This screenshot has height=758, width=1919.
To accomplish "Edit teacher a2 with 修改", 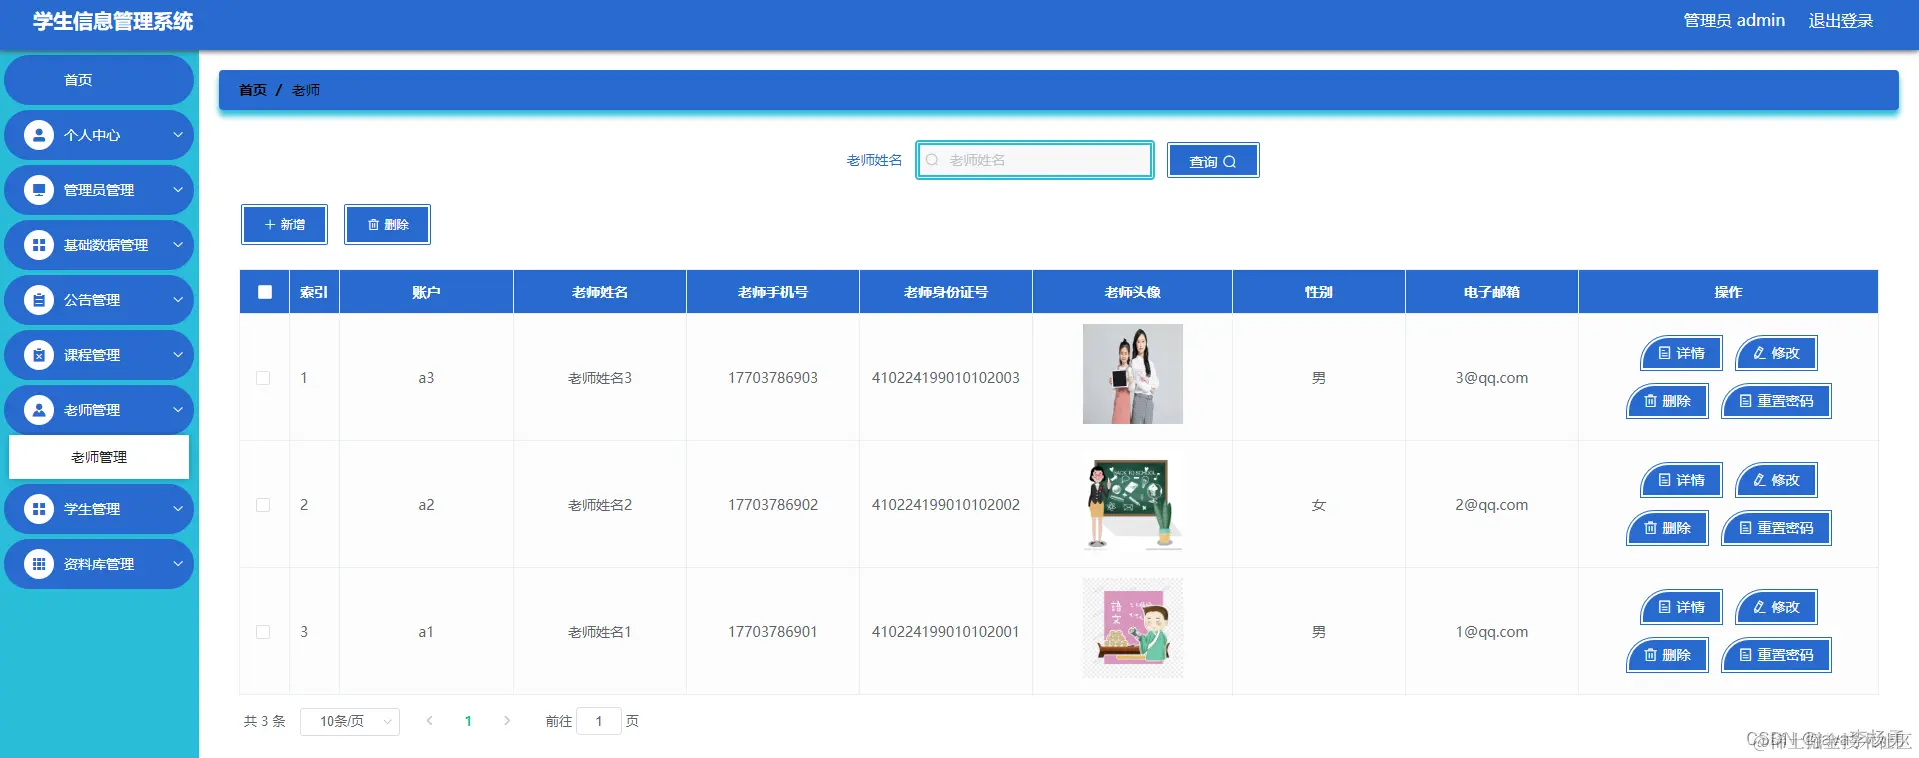I will click(x=1776, y=480).
